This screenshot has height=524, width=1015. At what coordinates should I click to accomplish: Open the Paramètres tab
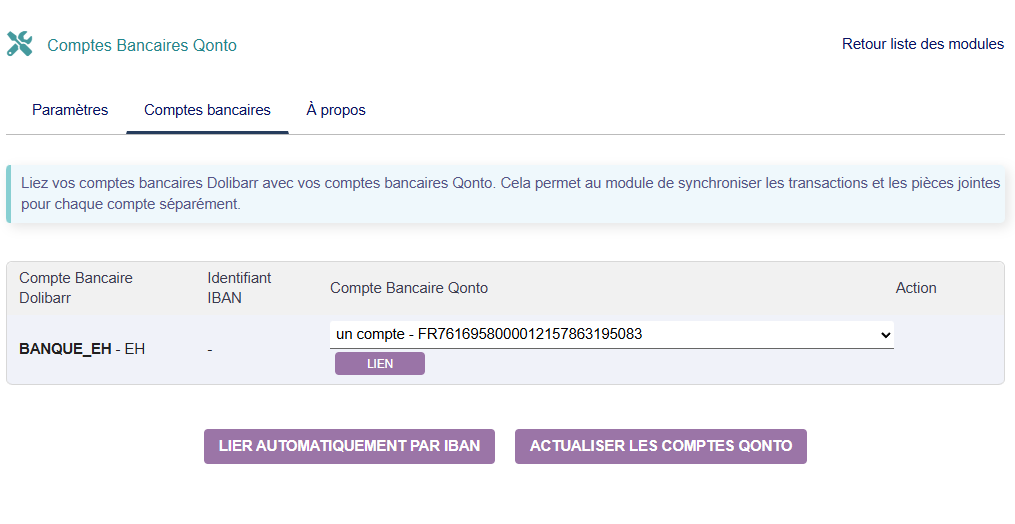coord(70,110)
